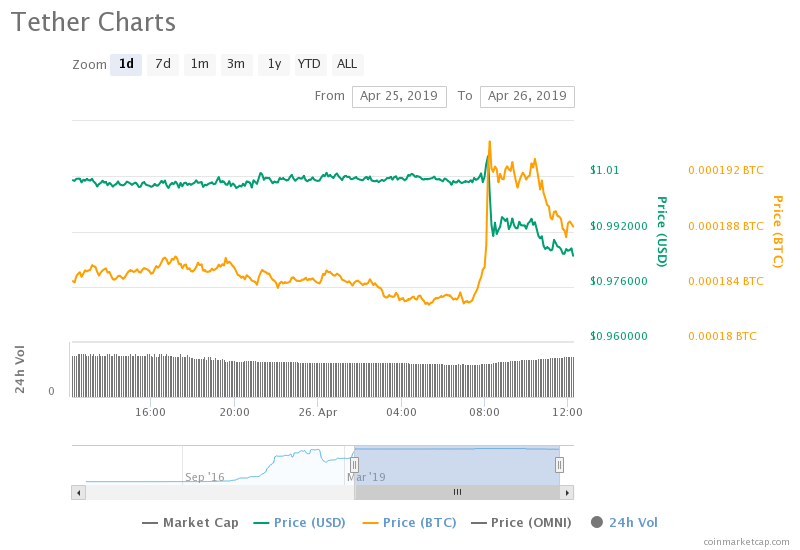
Task: Click the $1.01 USD axis label
Action: (x=605, y=170)
